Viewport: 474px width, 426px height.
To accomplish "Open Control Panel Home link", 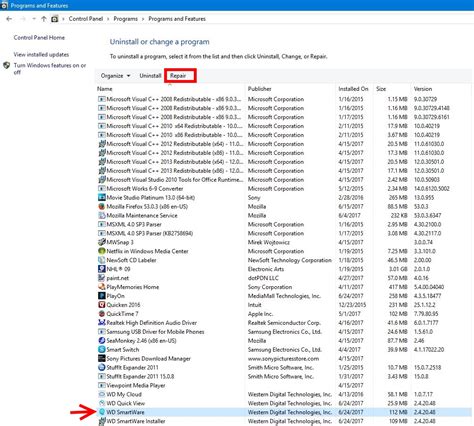I will [39, 38].
